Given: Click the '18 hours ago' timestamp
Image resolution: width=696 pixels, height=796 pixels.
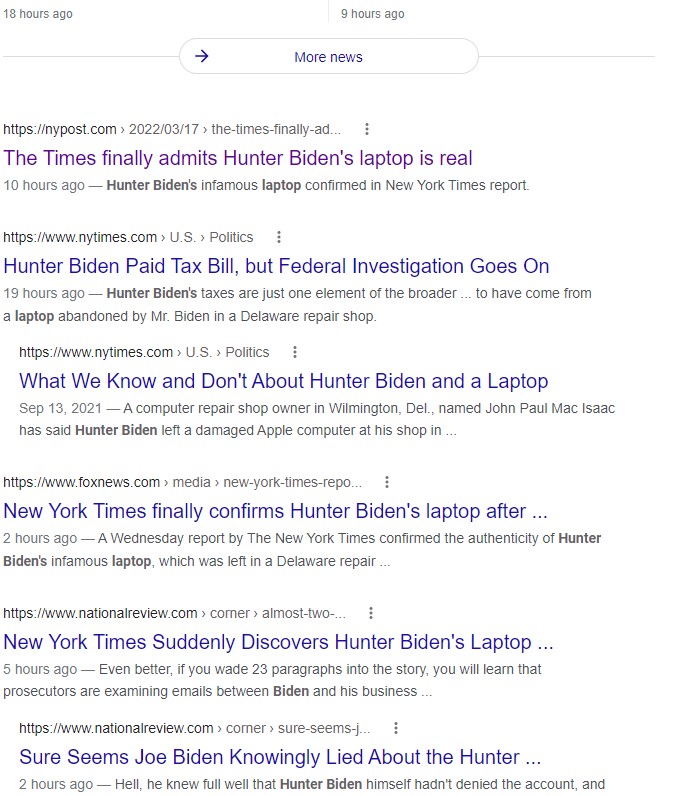Looking at the screenshot, I should [38, 14].
